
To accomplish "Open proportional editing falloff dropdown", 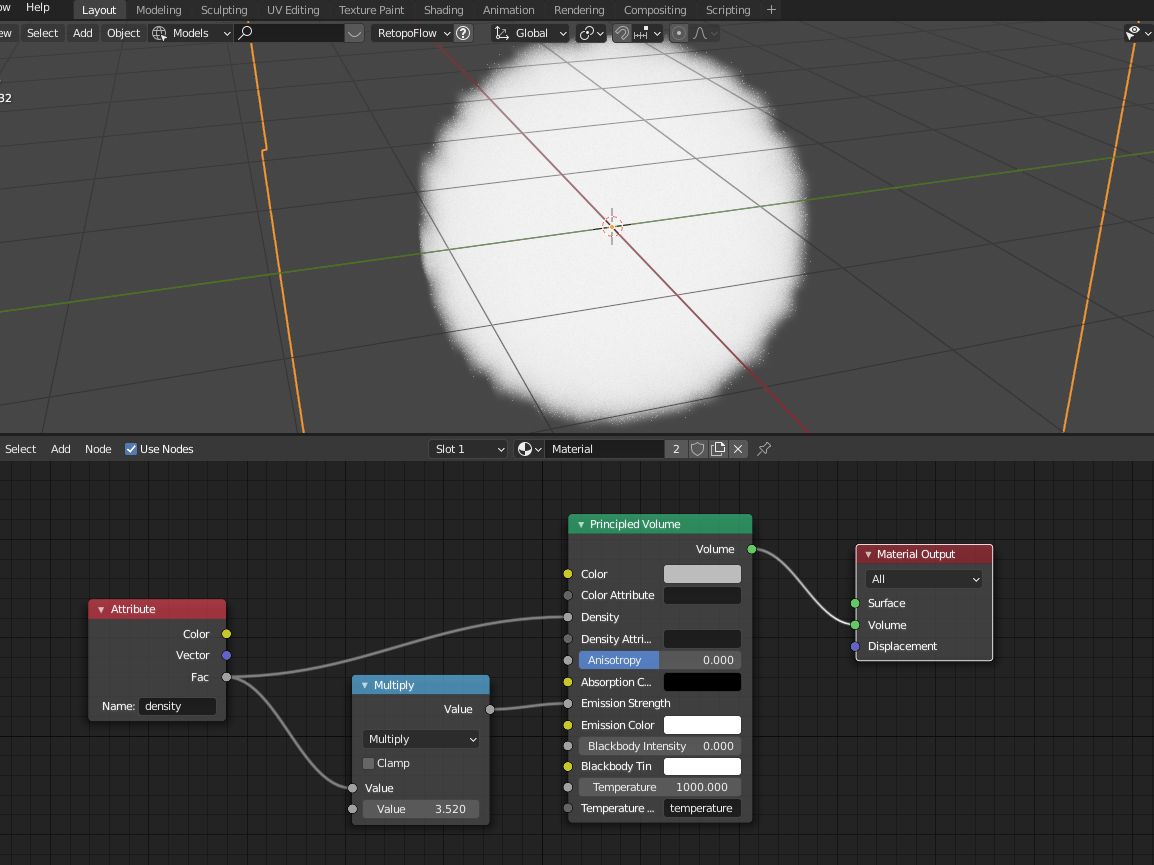I will pos(704,33).
